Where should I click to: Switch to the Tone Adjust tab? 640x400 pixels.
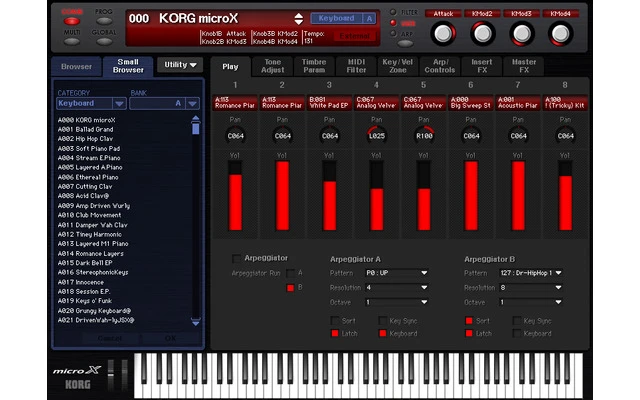272,66
